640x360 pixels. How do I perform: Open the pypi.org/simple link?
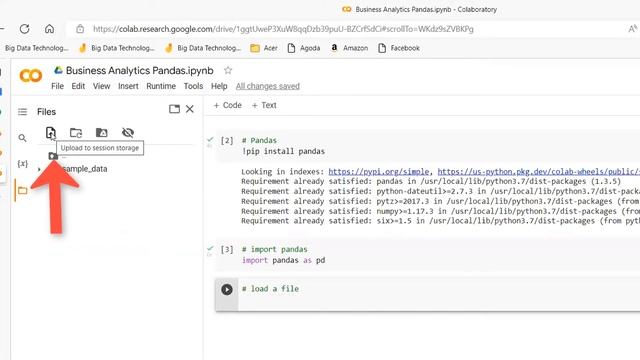(379, 171)
